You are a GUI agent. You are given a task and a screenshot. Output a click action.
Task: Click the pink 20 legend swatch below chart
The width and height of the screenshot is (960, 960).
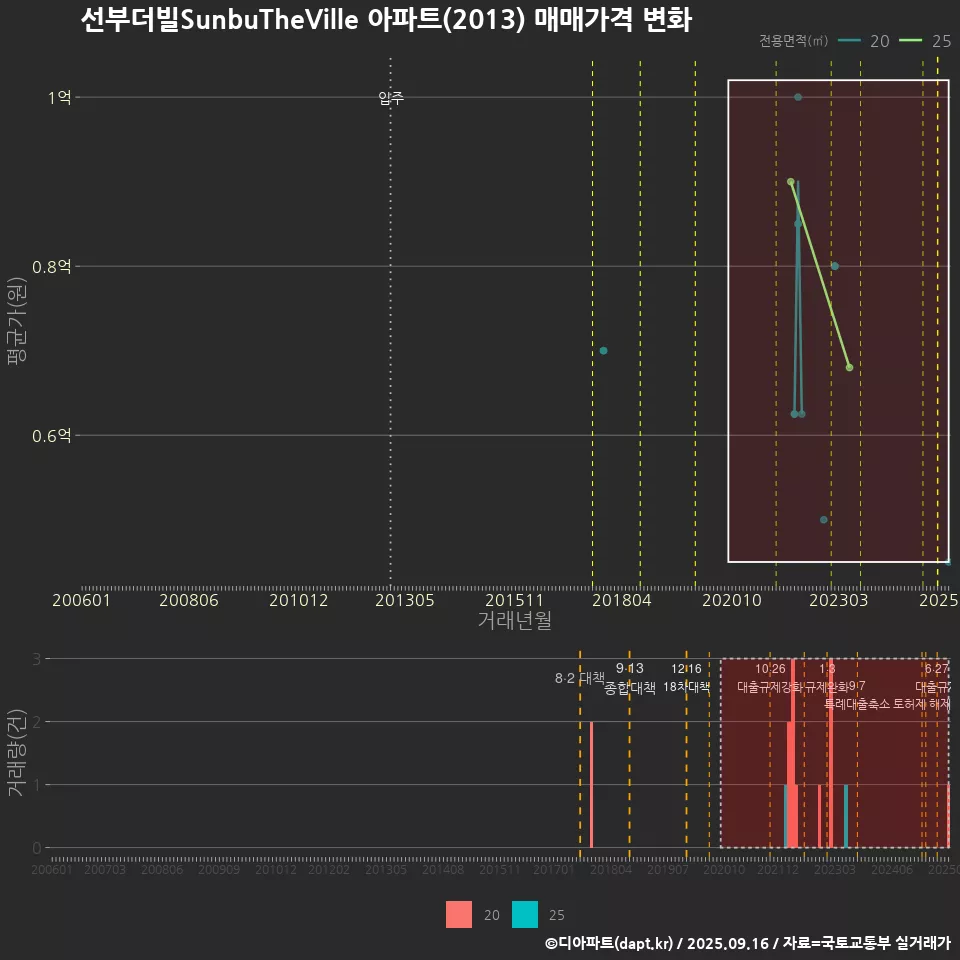[457, 914]
